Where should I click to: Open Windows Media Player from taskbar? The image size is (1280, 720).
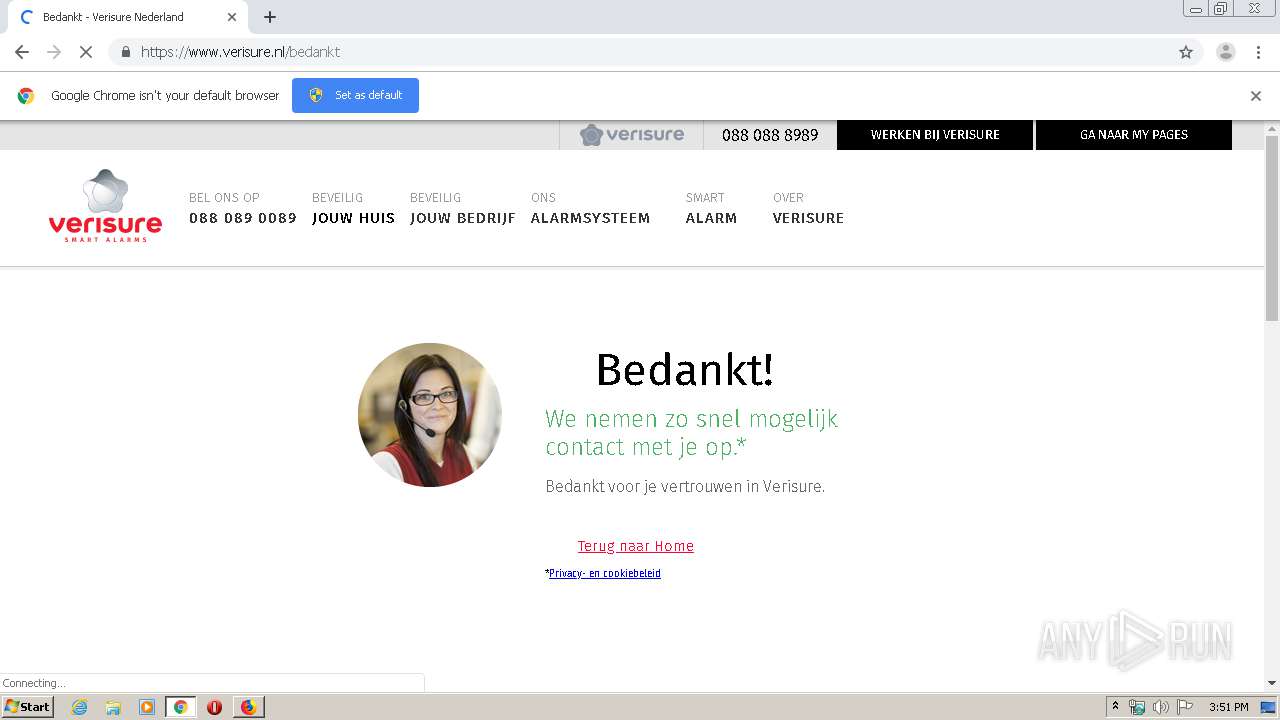click(147, 707)
